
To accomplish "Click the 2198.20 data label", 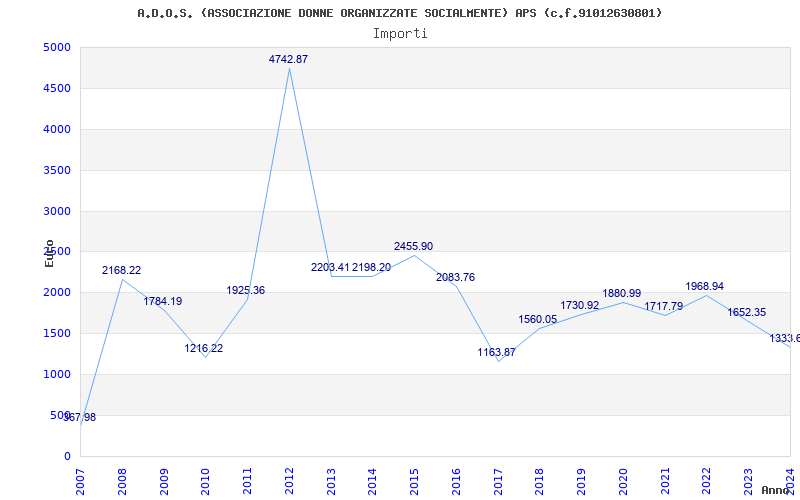I will [371, 267].
